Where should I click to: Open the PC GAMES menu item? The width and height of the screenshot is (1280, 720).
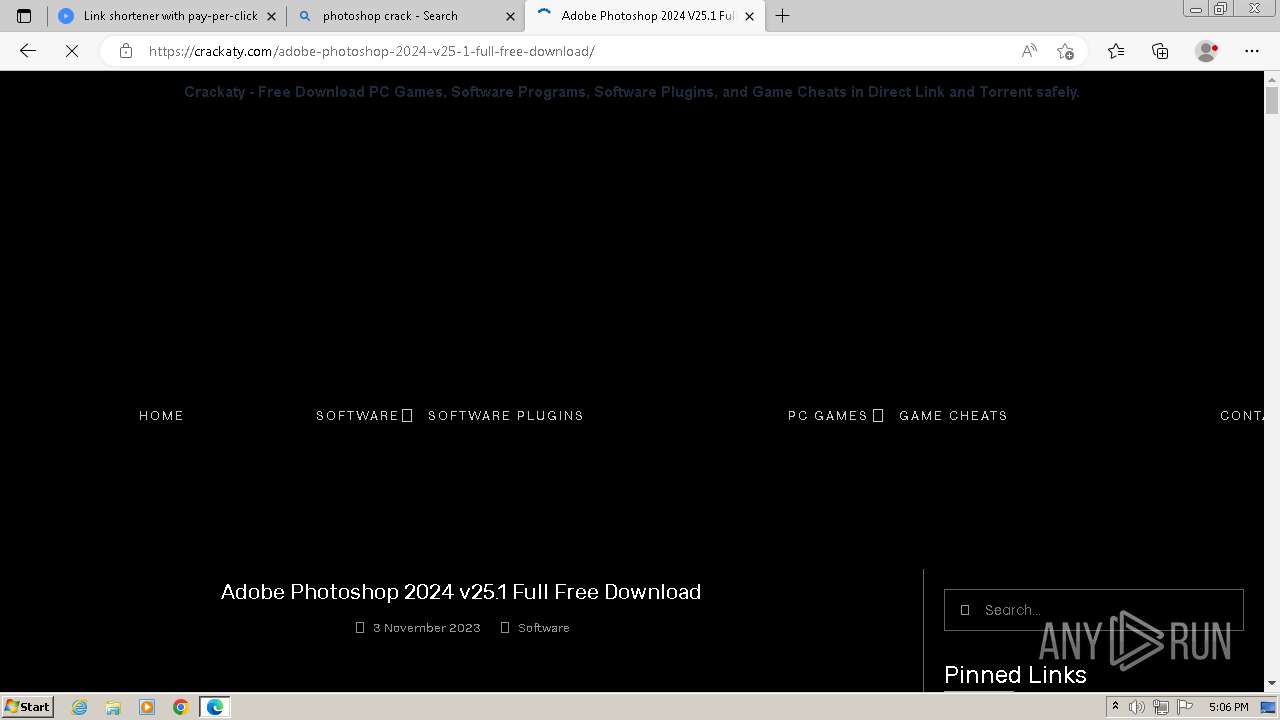[827, 415]
